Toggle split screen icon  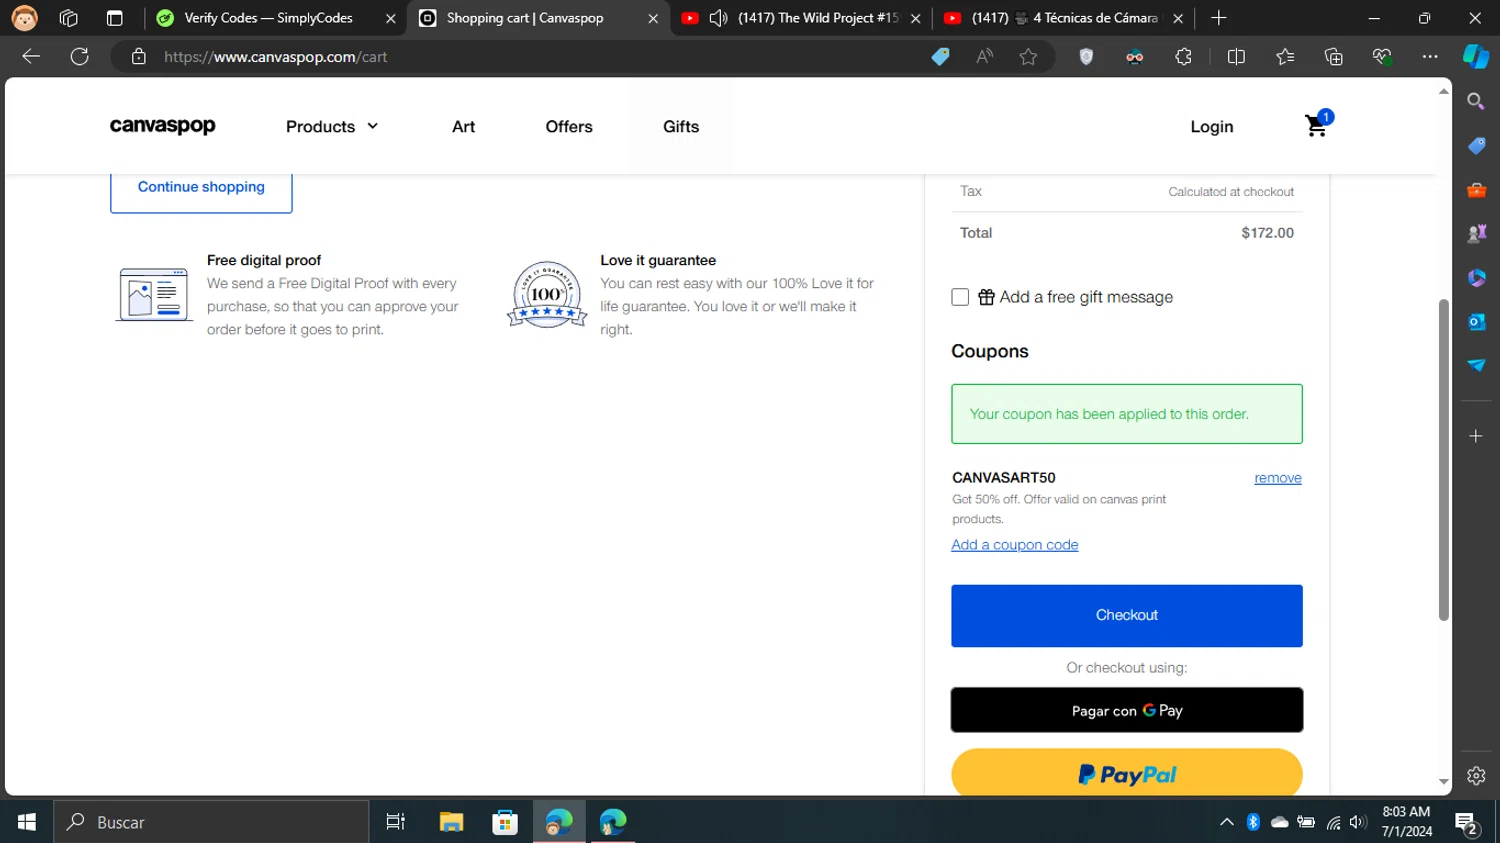[x=1236, y=57]
